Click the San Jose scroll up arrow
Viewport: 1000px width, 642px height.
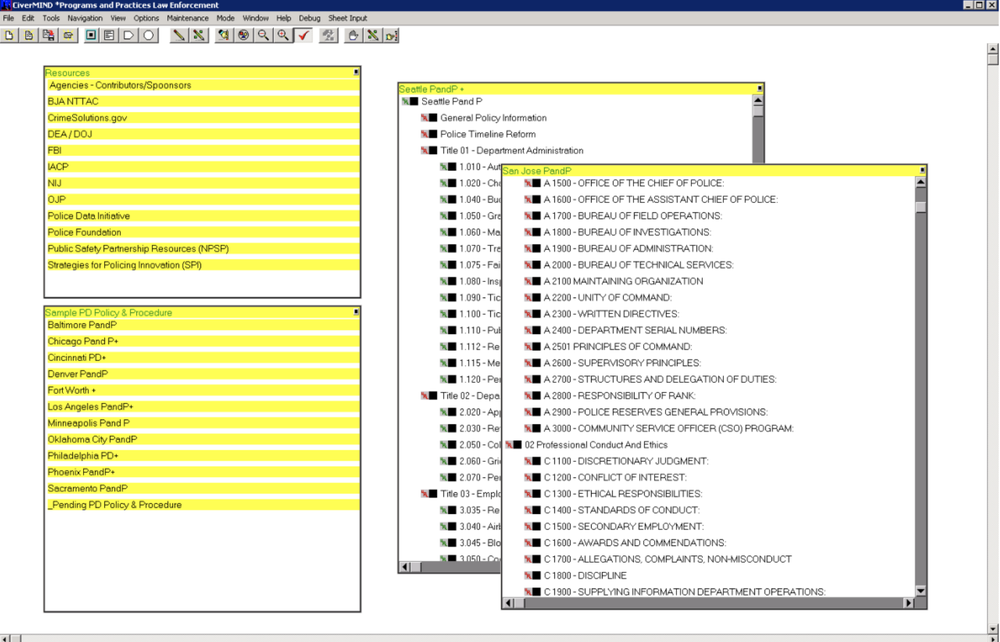click(x=920, y=182)
